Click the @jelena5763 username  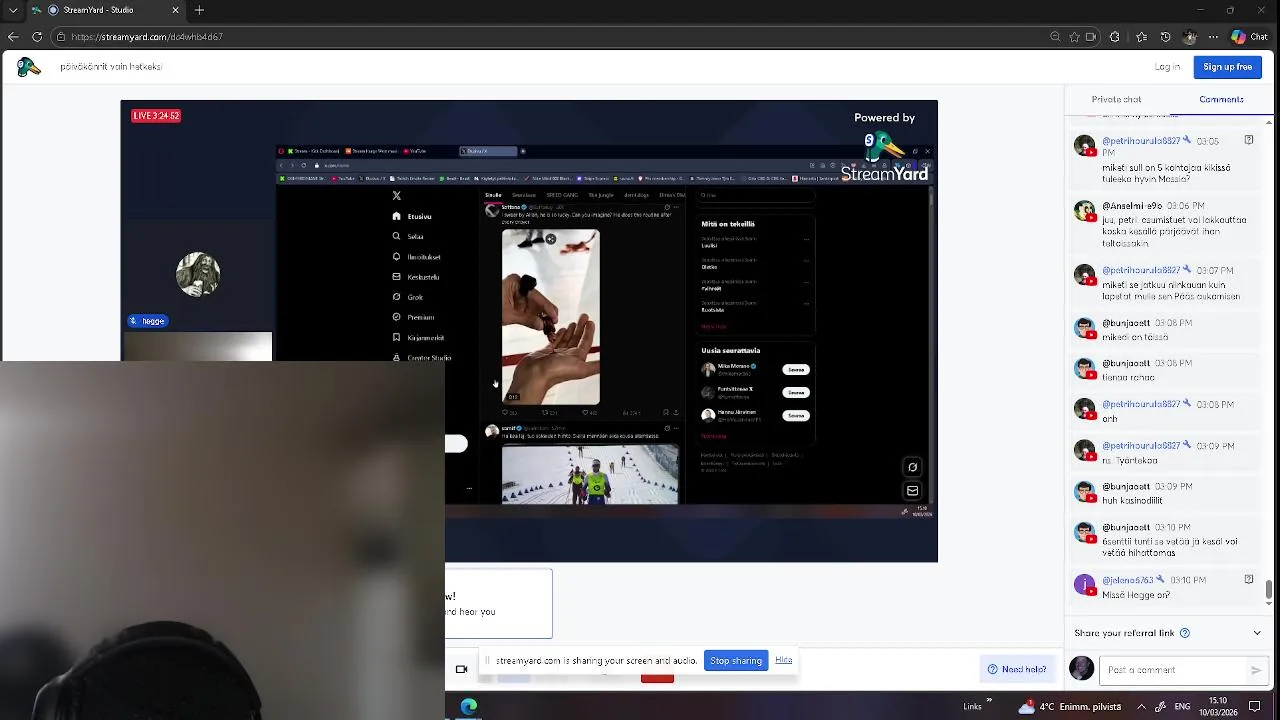click(1127, 580)
